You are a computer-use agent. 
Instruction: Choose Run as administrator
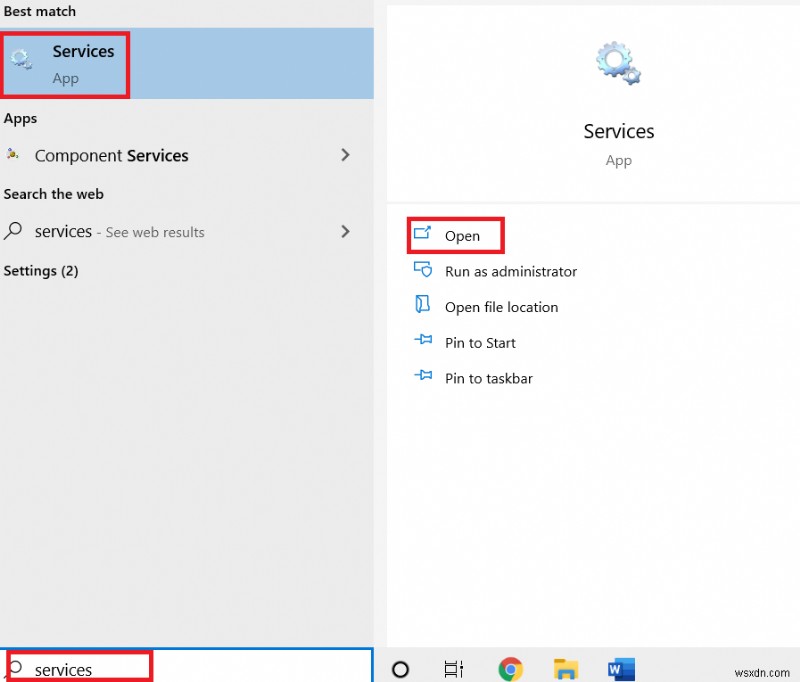click(511, 271)
